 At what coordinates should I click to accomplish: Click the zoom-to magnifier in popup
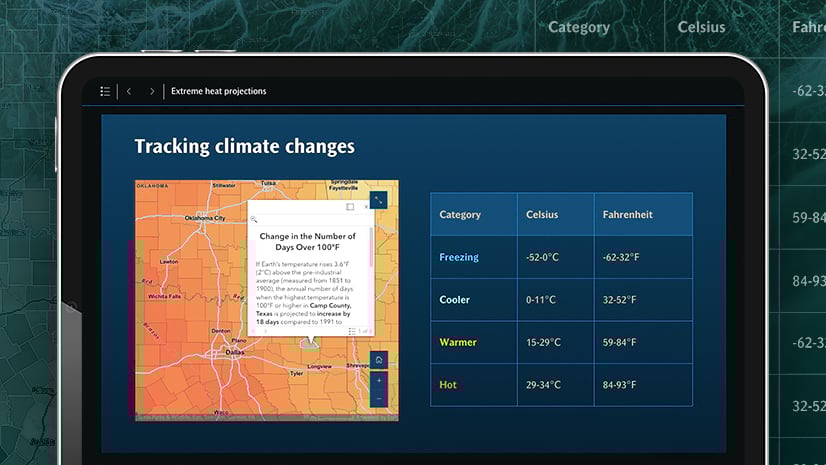tap(253, 219)
